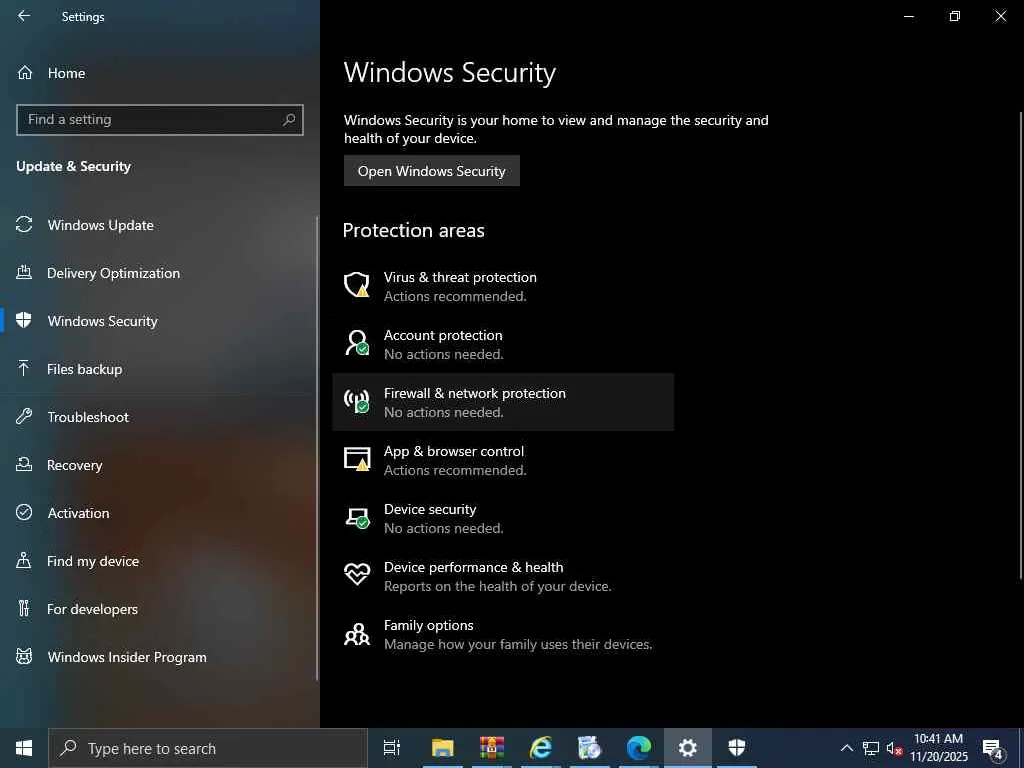Open Account protection area

tap(503, 344)
